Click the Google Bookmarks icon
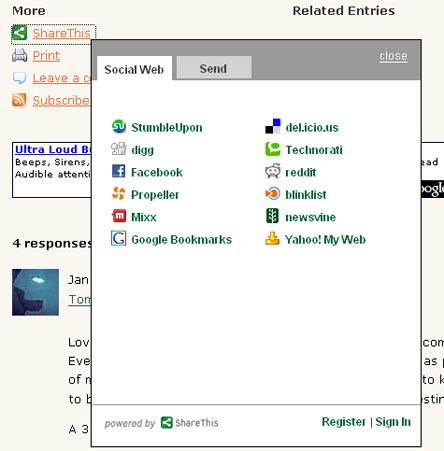 [x=118, y=239]
